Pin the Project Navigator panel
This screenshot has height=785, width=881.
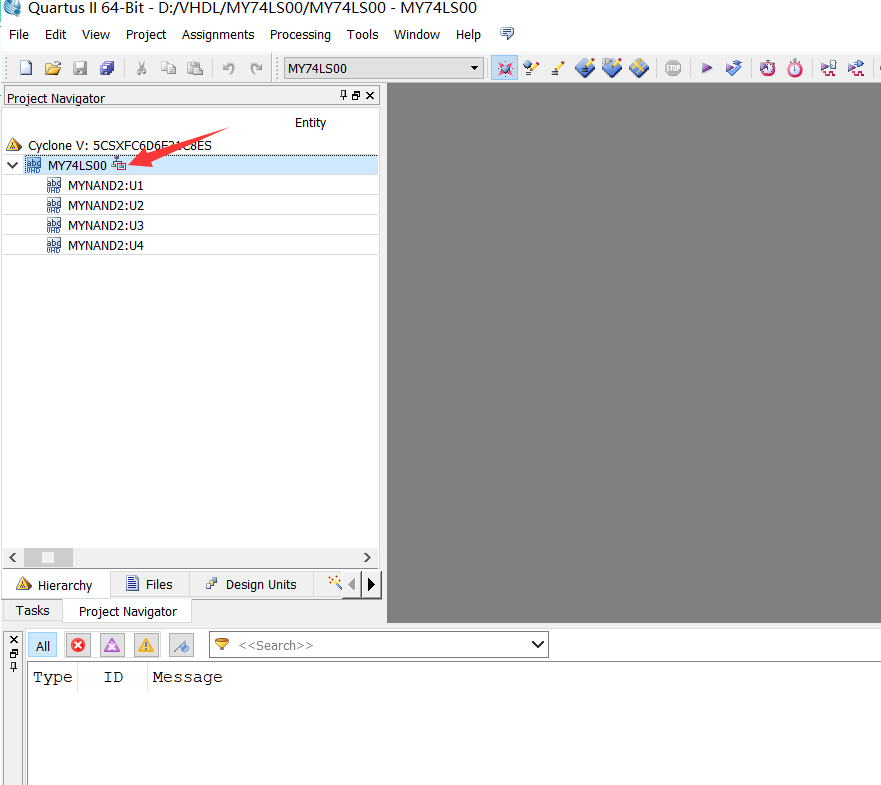tap(343, 95)
